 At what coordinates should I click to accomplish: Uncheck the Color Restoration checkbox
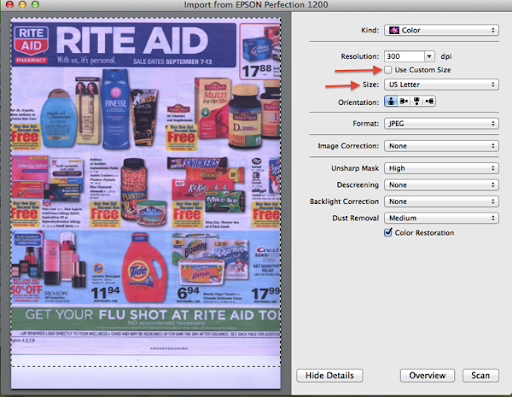[x=388, y=233]
